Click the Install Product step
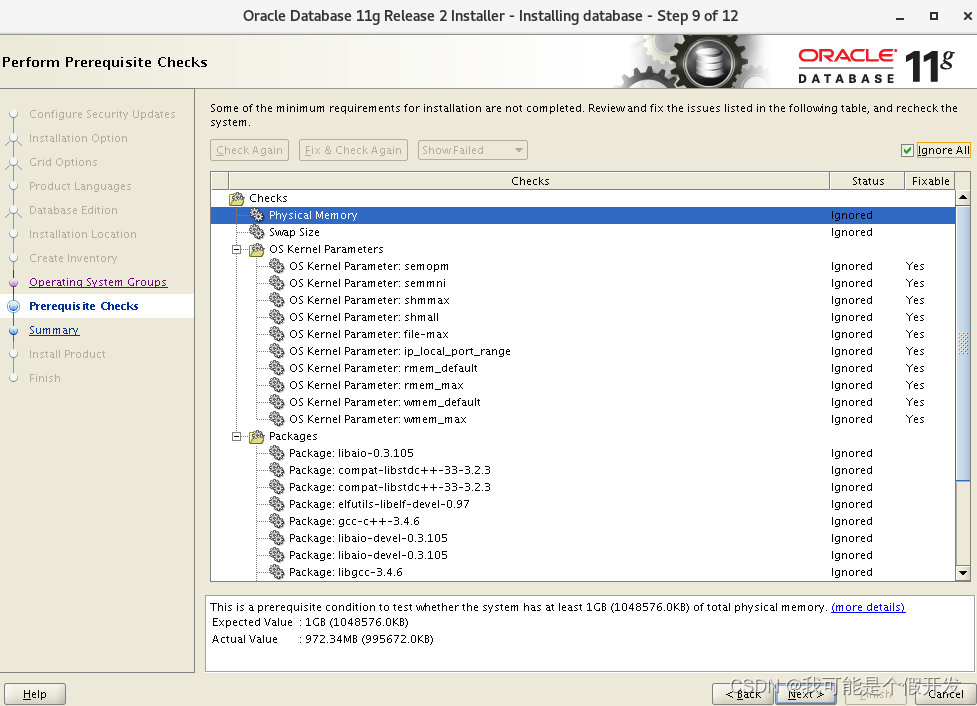The height and width of the screenshot is (706, 977). click(x=67, y=354)
